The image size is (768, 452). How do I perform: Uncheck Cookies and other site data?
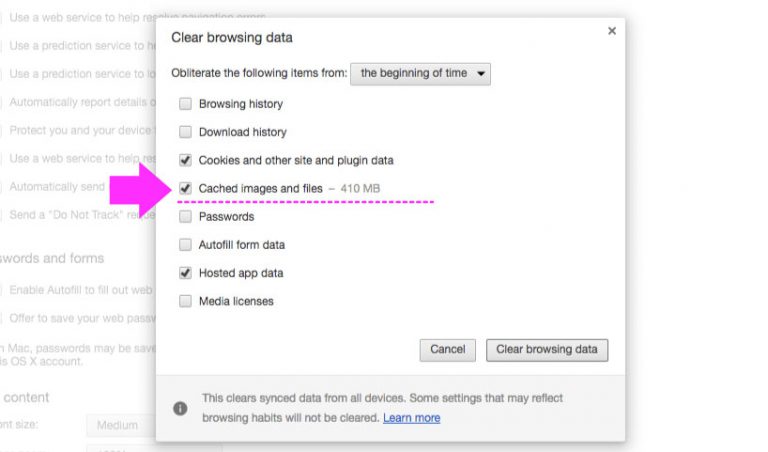tap(185, 160)
